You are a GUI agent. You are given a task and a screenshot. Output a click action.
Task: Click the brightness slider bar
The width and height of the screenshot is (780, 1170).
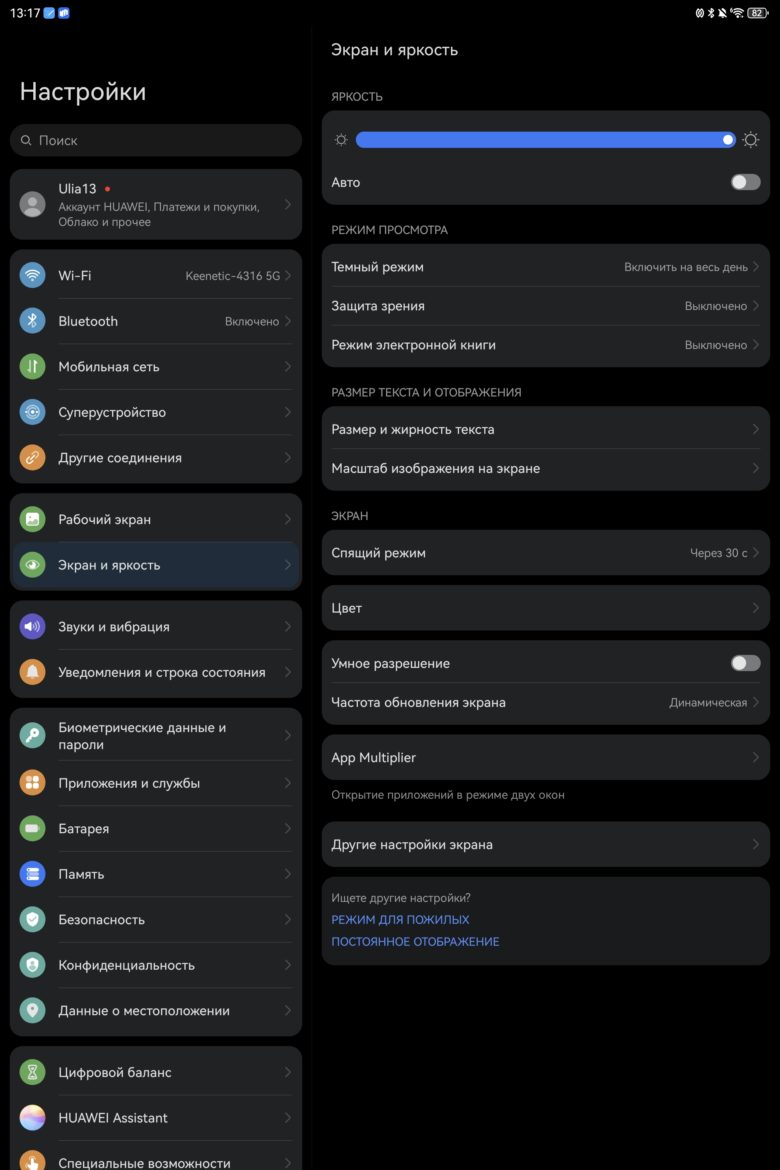(546, 140)
